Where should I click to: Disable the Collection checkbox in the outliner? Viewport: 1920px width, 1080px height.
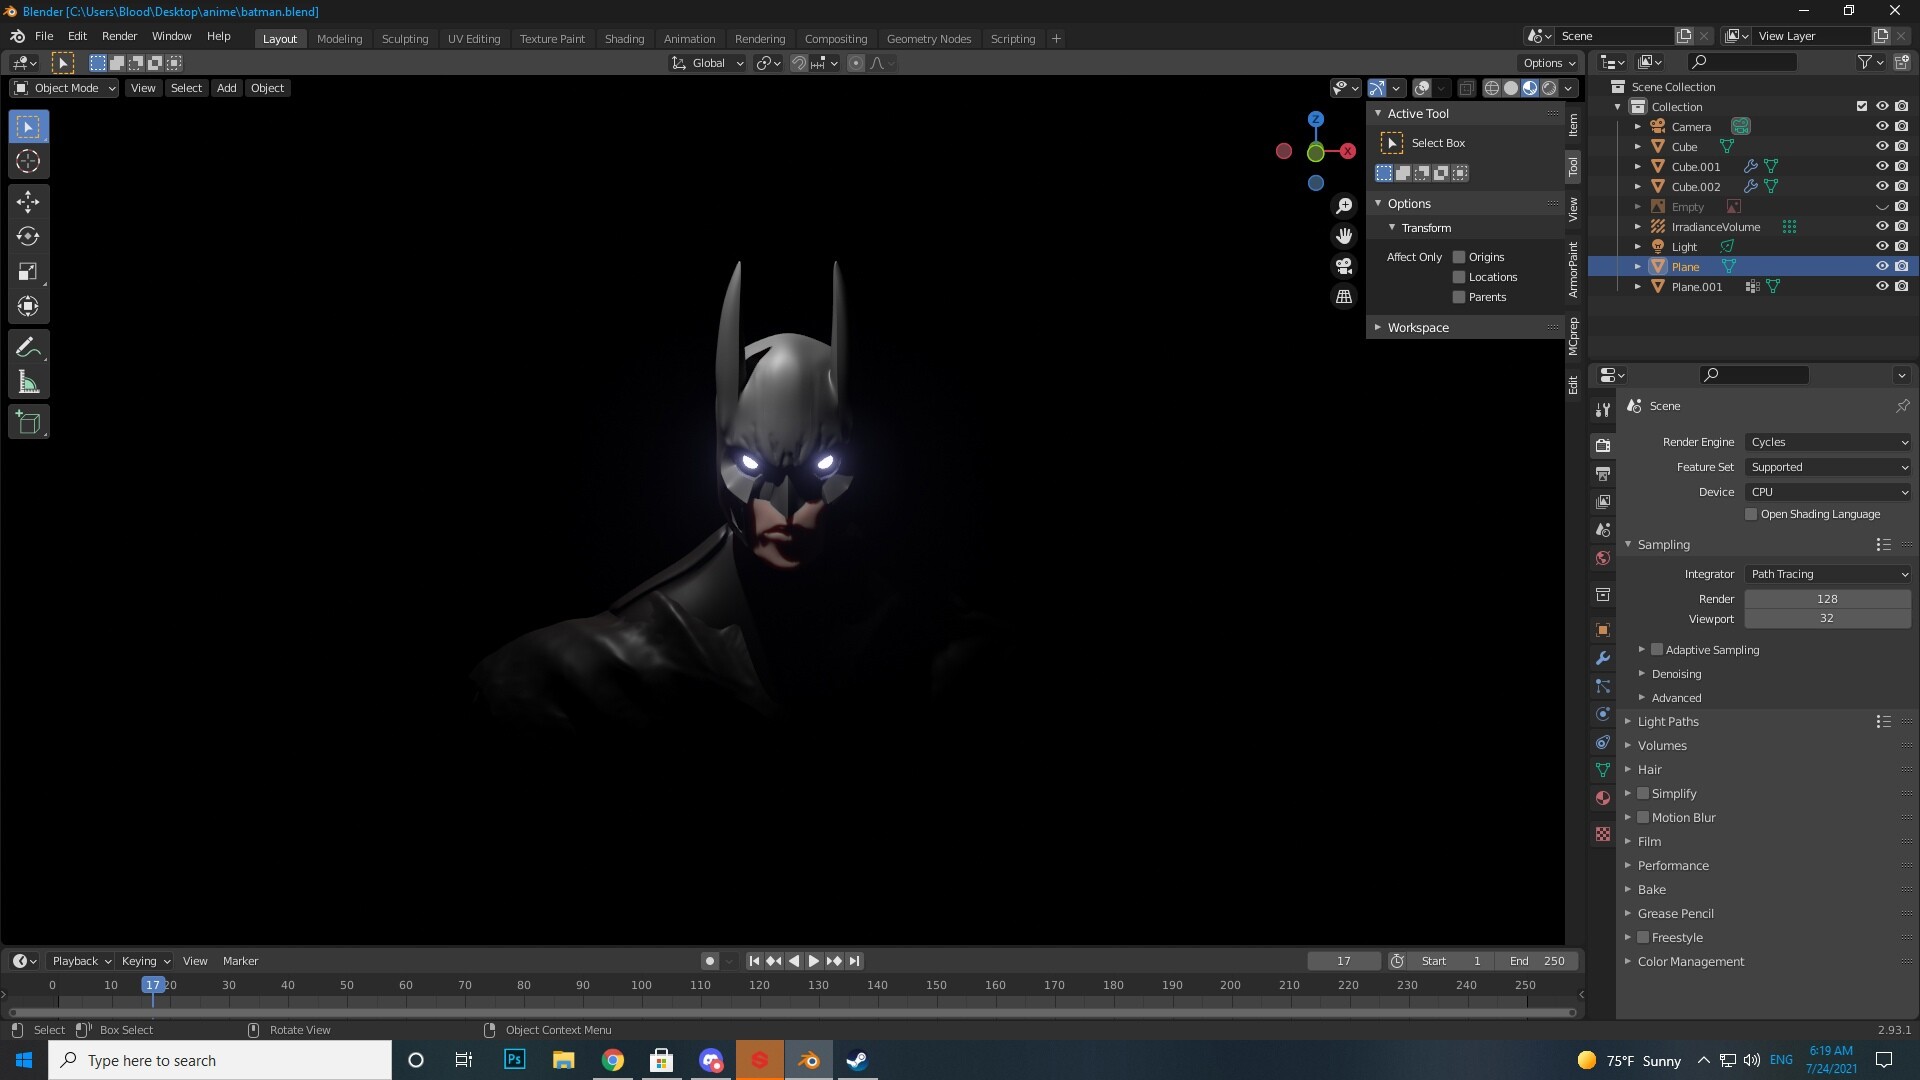click(x=1861, y=106)
